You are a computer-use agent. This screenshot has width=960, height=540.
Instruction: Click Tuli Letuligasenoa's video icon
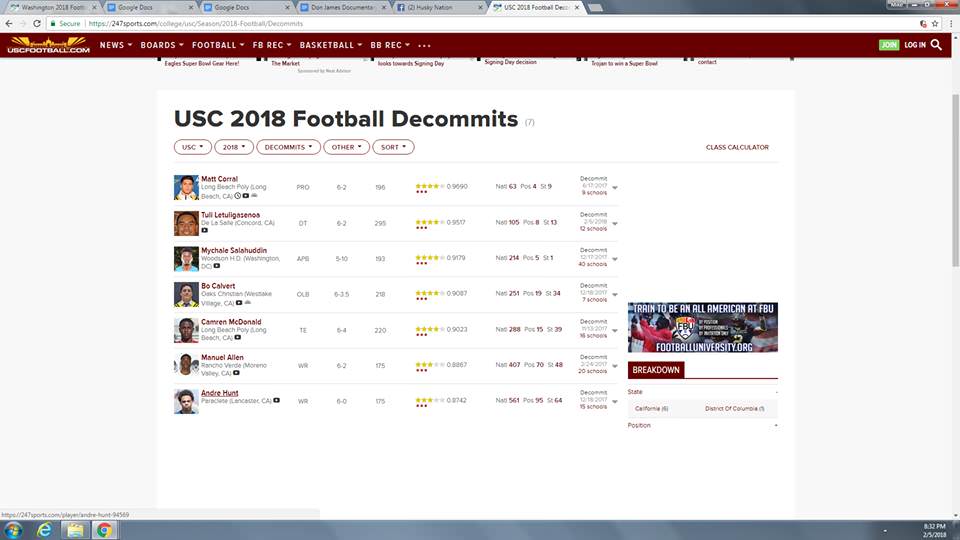coord(204,231)
